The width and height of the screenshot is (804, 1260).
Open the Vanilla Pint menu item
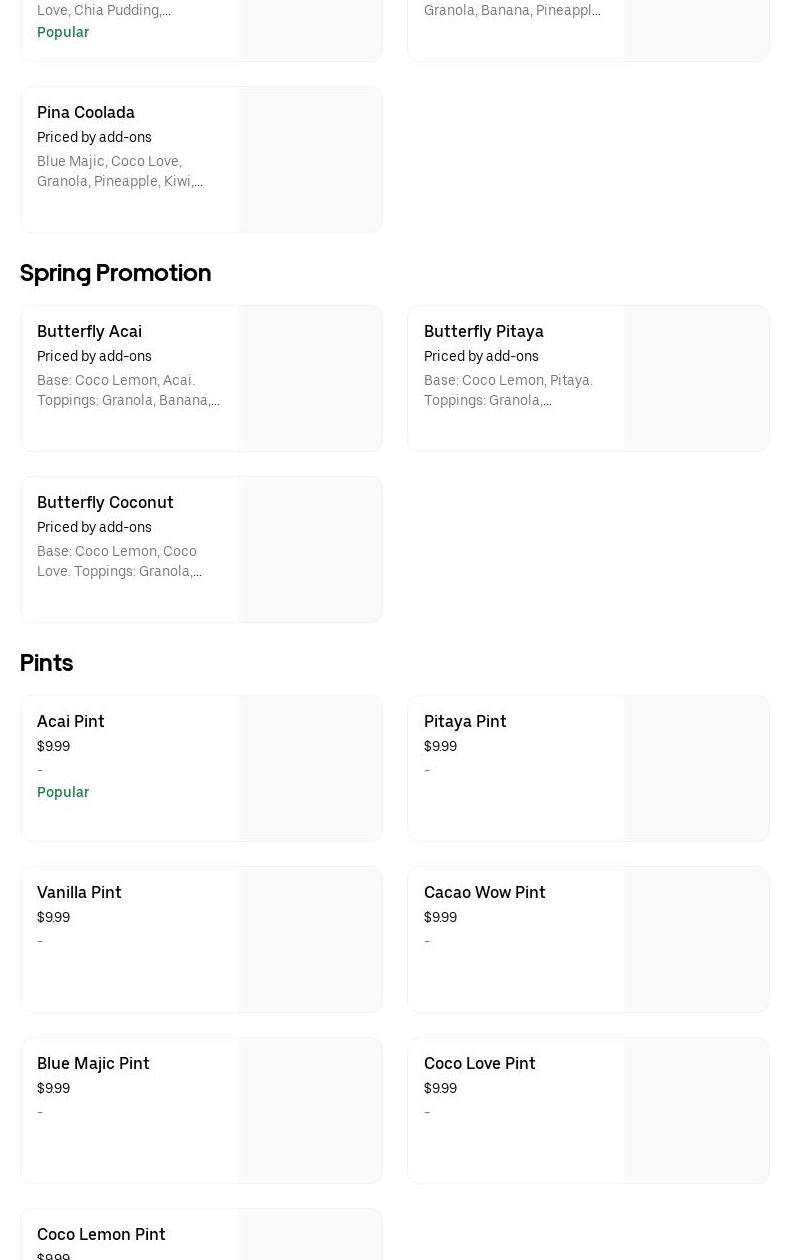pyautogui.click(x=79, y=892)
